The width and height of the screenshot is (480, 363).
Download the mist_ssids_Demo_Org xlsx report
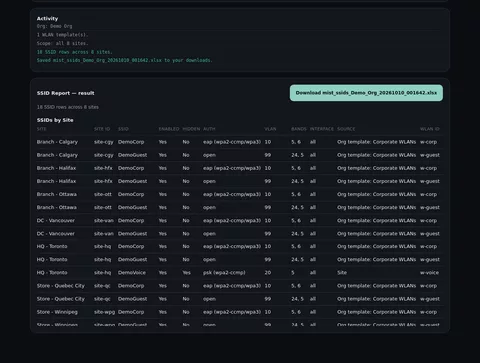[x=366, y=93]
